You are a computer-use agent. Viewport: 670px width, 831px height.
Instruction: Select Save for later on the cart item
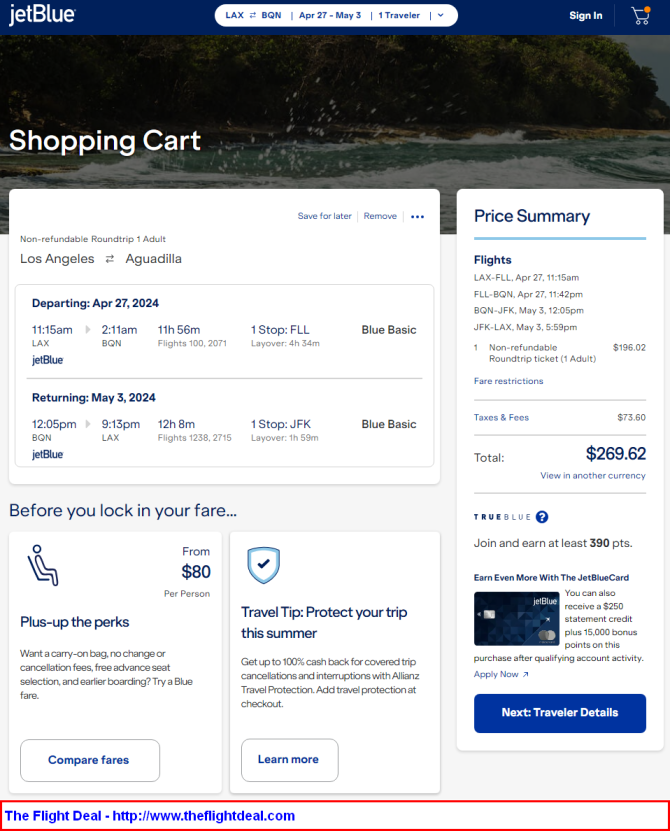(x=324, y=216)
